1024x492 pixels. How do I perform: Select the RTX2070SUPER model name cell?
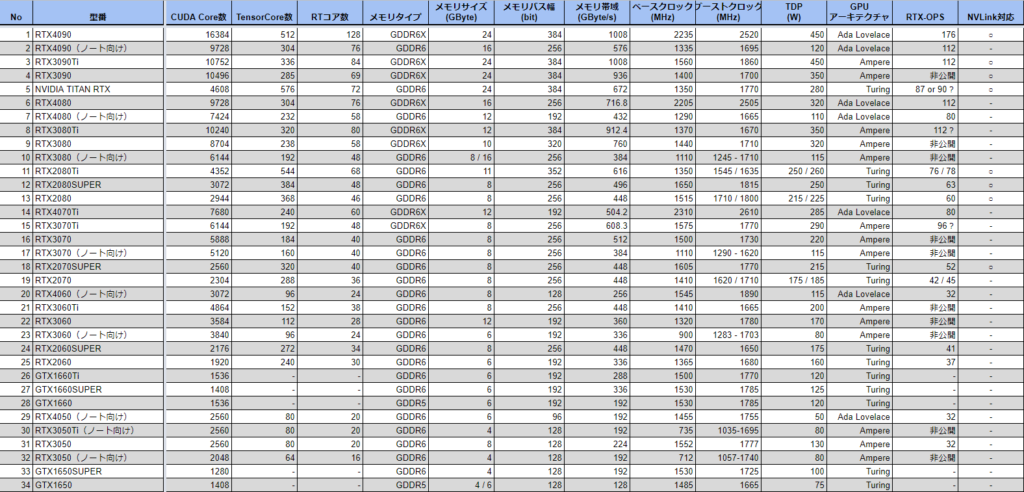99,267
